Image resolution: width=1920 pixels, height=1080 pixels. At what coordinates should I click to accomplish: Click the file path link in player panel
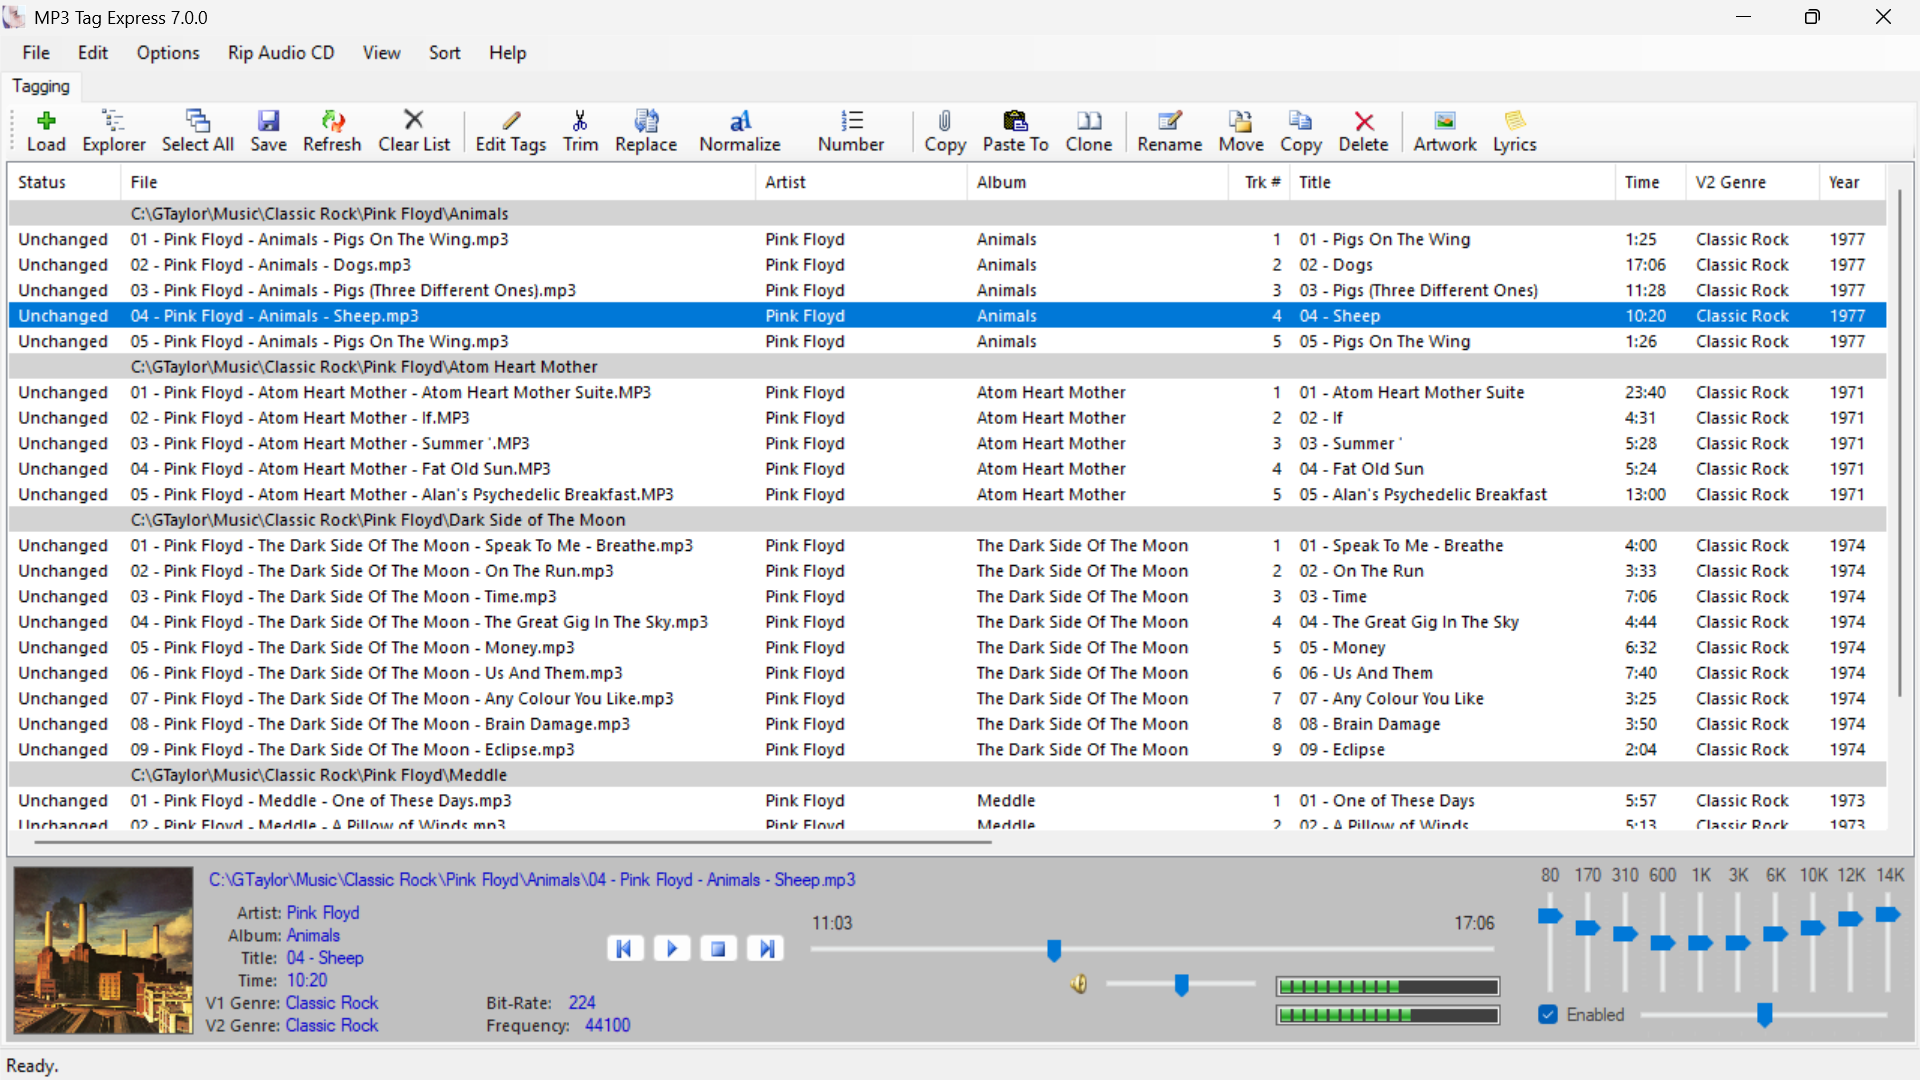coord(531,880)
